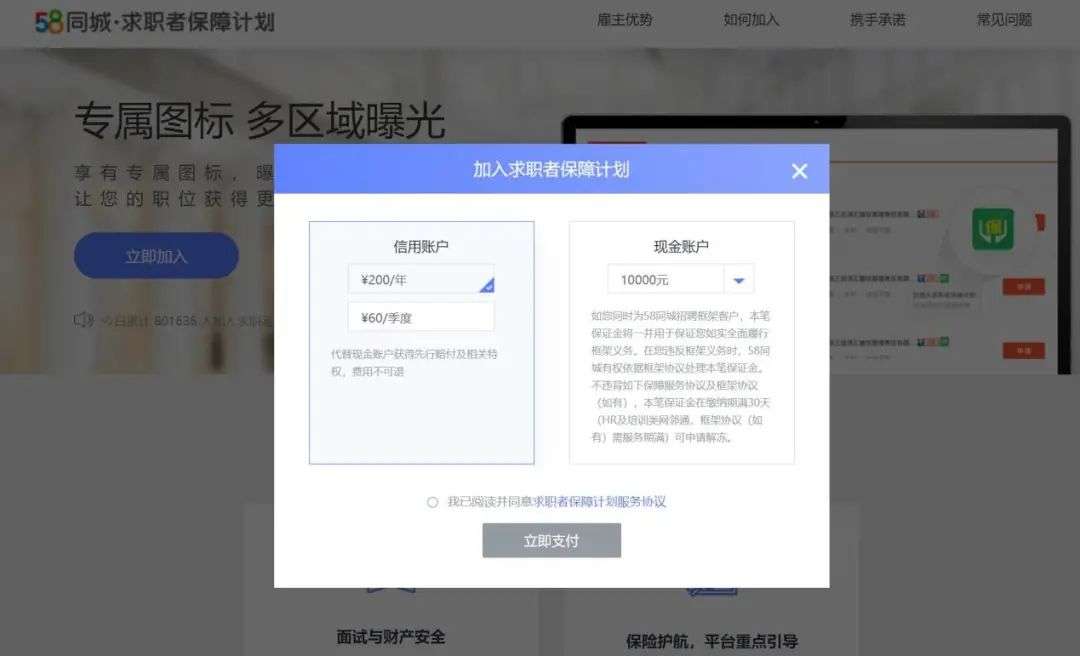This screenshot has width=1080, height=656.
Task: Select the 信用账户 card
Action: (x=422, y=342)
